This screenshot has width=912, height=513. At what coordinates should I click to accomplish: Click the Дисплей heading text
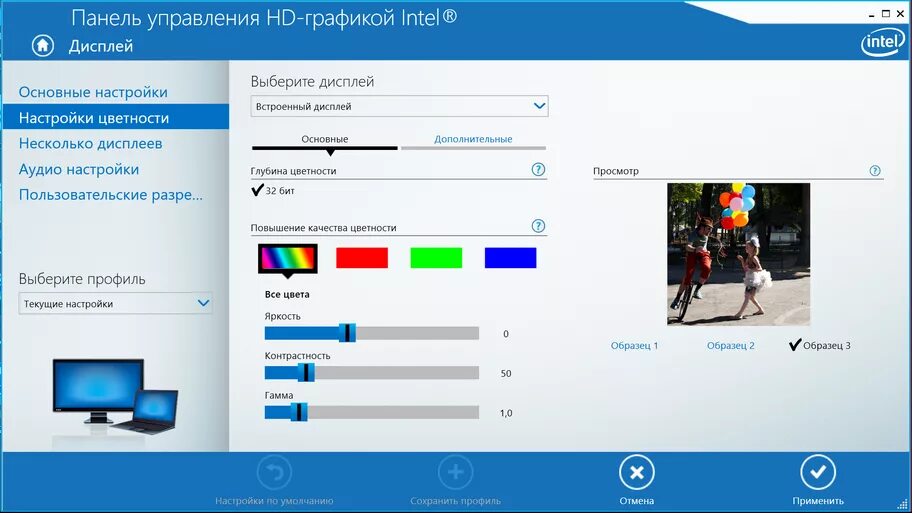[x=101, y=46]
